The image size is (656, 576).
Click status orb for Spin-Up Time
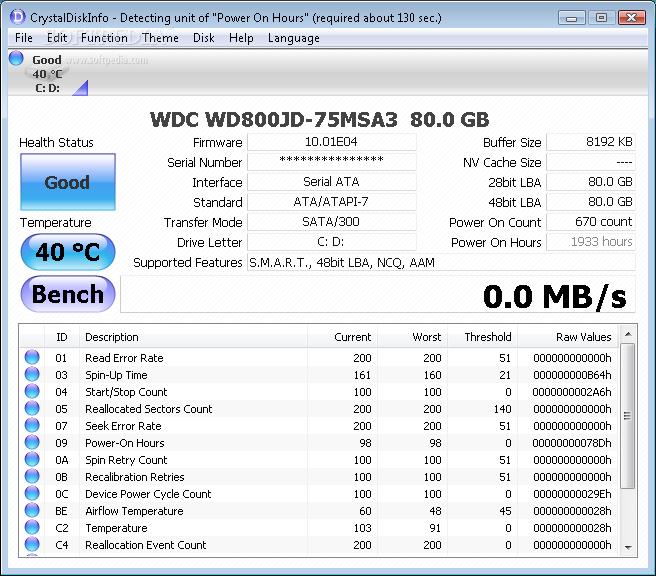[32, 374]
